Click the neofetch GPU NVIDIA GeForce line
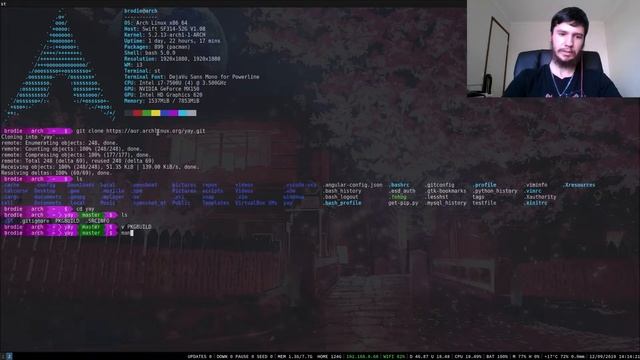This screenshot has height=360, width=640. [162, 89]
